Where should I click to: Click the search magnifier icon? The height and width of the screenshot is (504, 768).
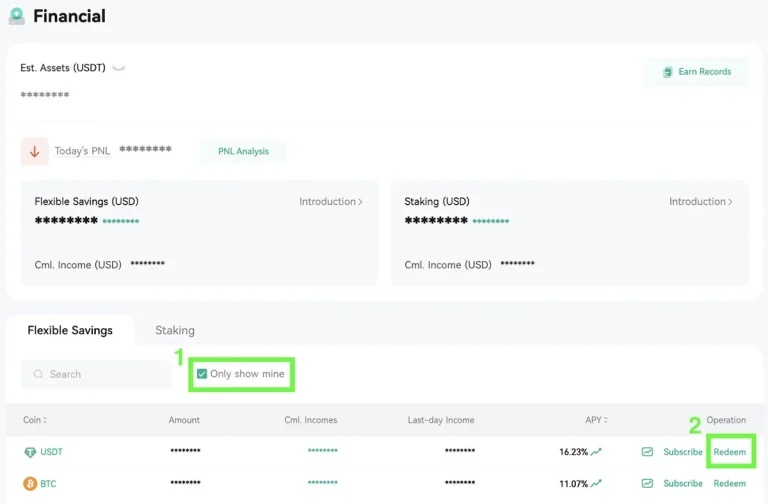[38, 374]
